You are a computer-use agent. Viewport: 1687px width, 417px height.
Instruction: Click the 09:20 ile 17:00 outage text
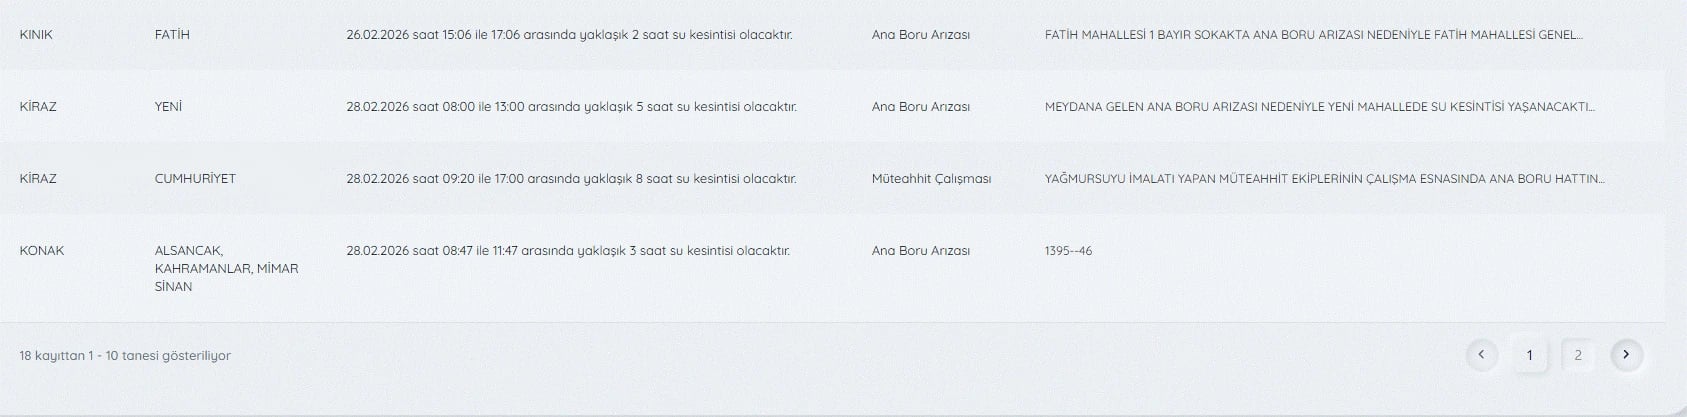[571, 179]
